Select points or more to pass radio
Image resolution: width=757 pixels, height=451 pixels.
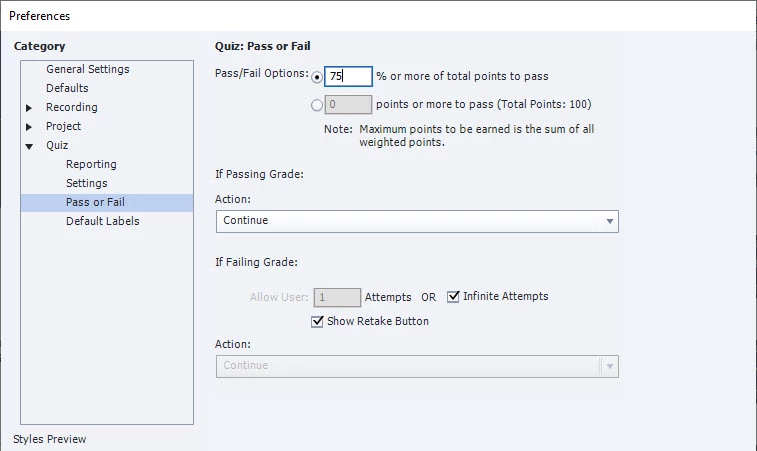(x=317, y=104)
